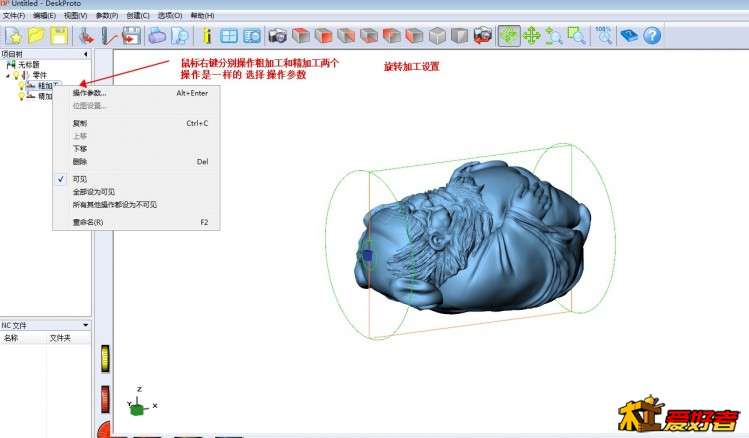Open the print preview magnifier icon
The width and height of the screenshot is (749, 438).
tap(180, 36)
